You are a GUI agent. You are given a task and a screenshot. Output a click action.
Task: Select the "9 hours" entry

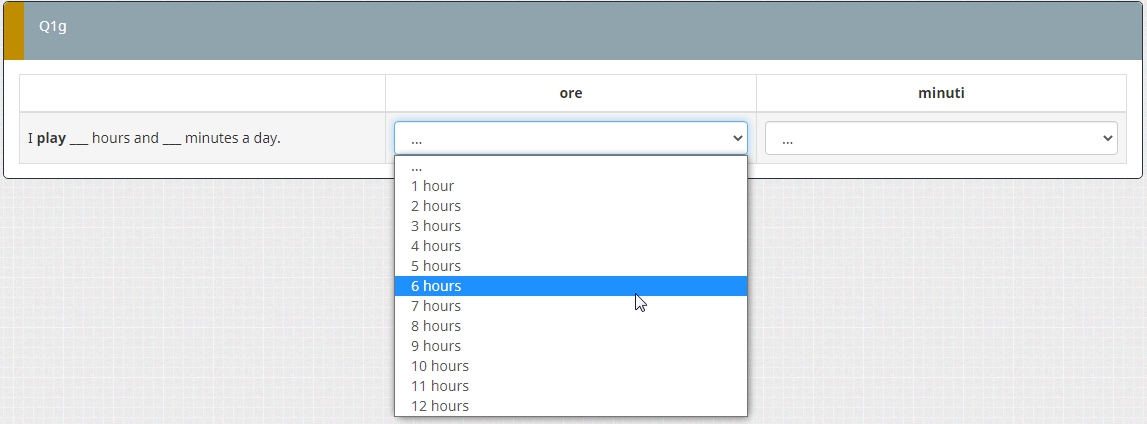click(x=436, y=346)
